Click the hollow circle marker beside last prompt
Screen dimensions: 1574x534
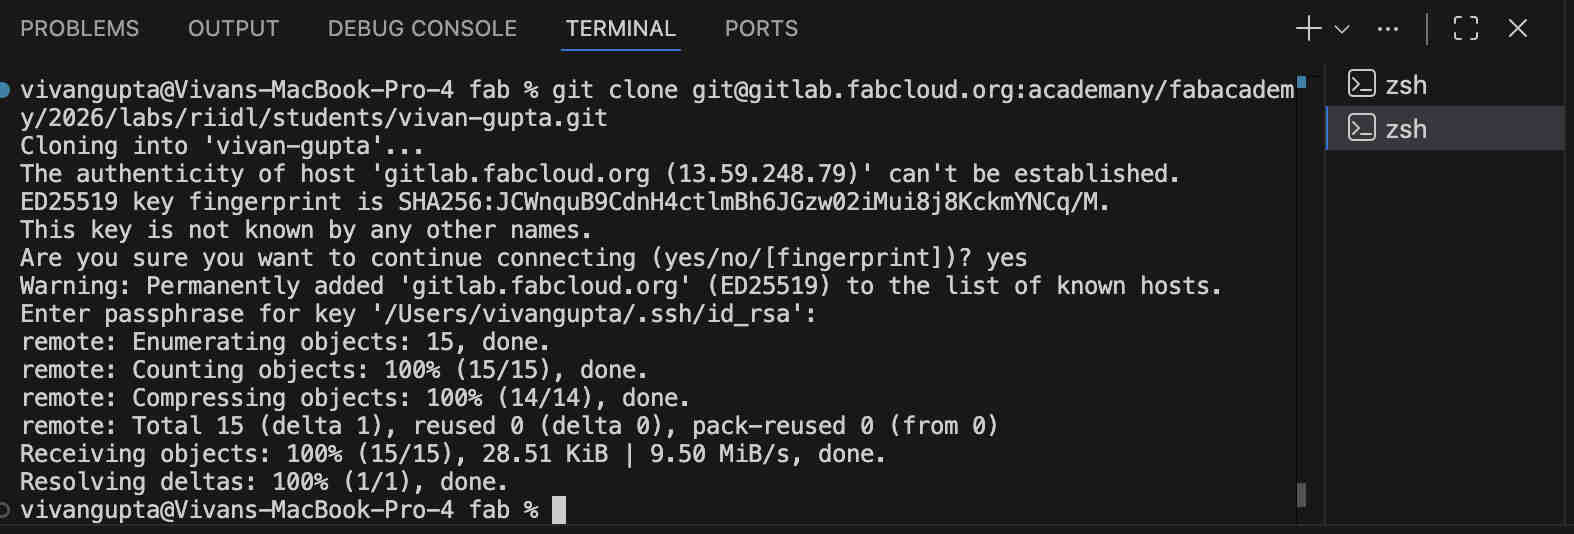click(5, 511)
